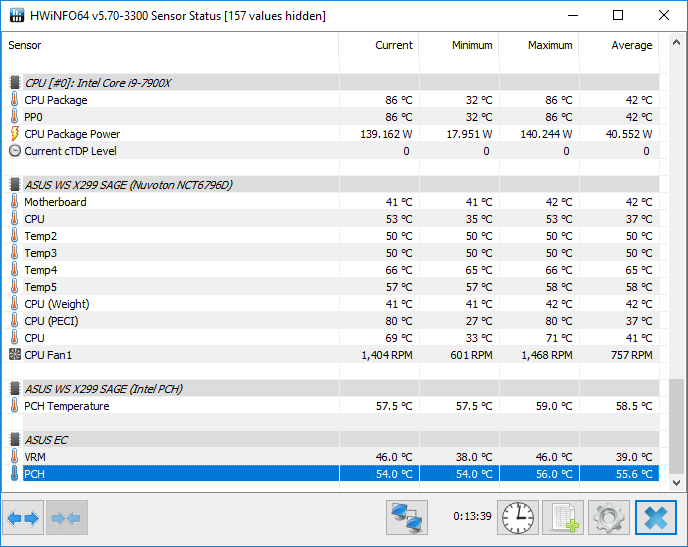
Task: Select the Current cTDP Level row
Action: coord(331,151)
